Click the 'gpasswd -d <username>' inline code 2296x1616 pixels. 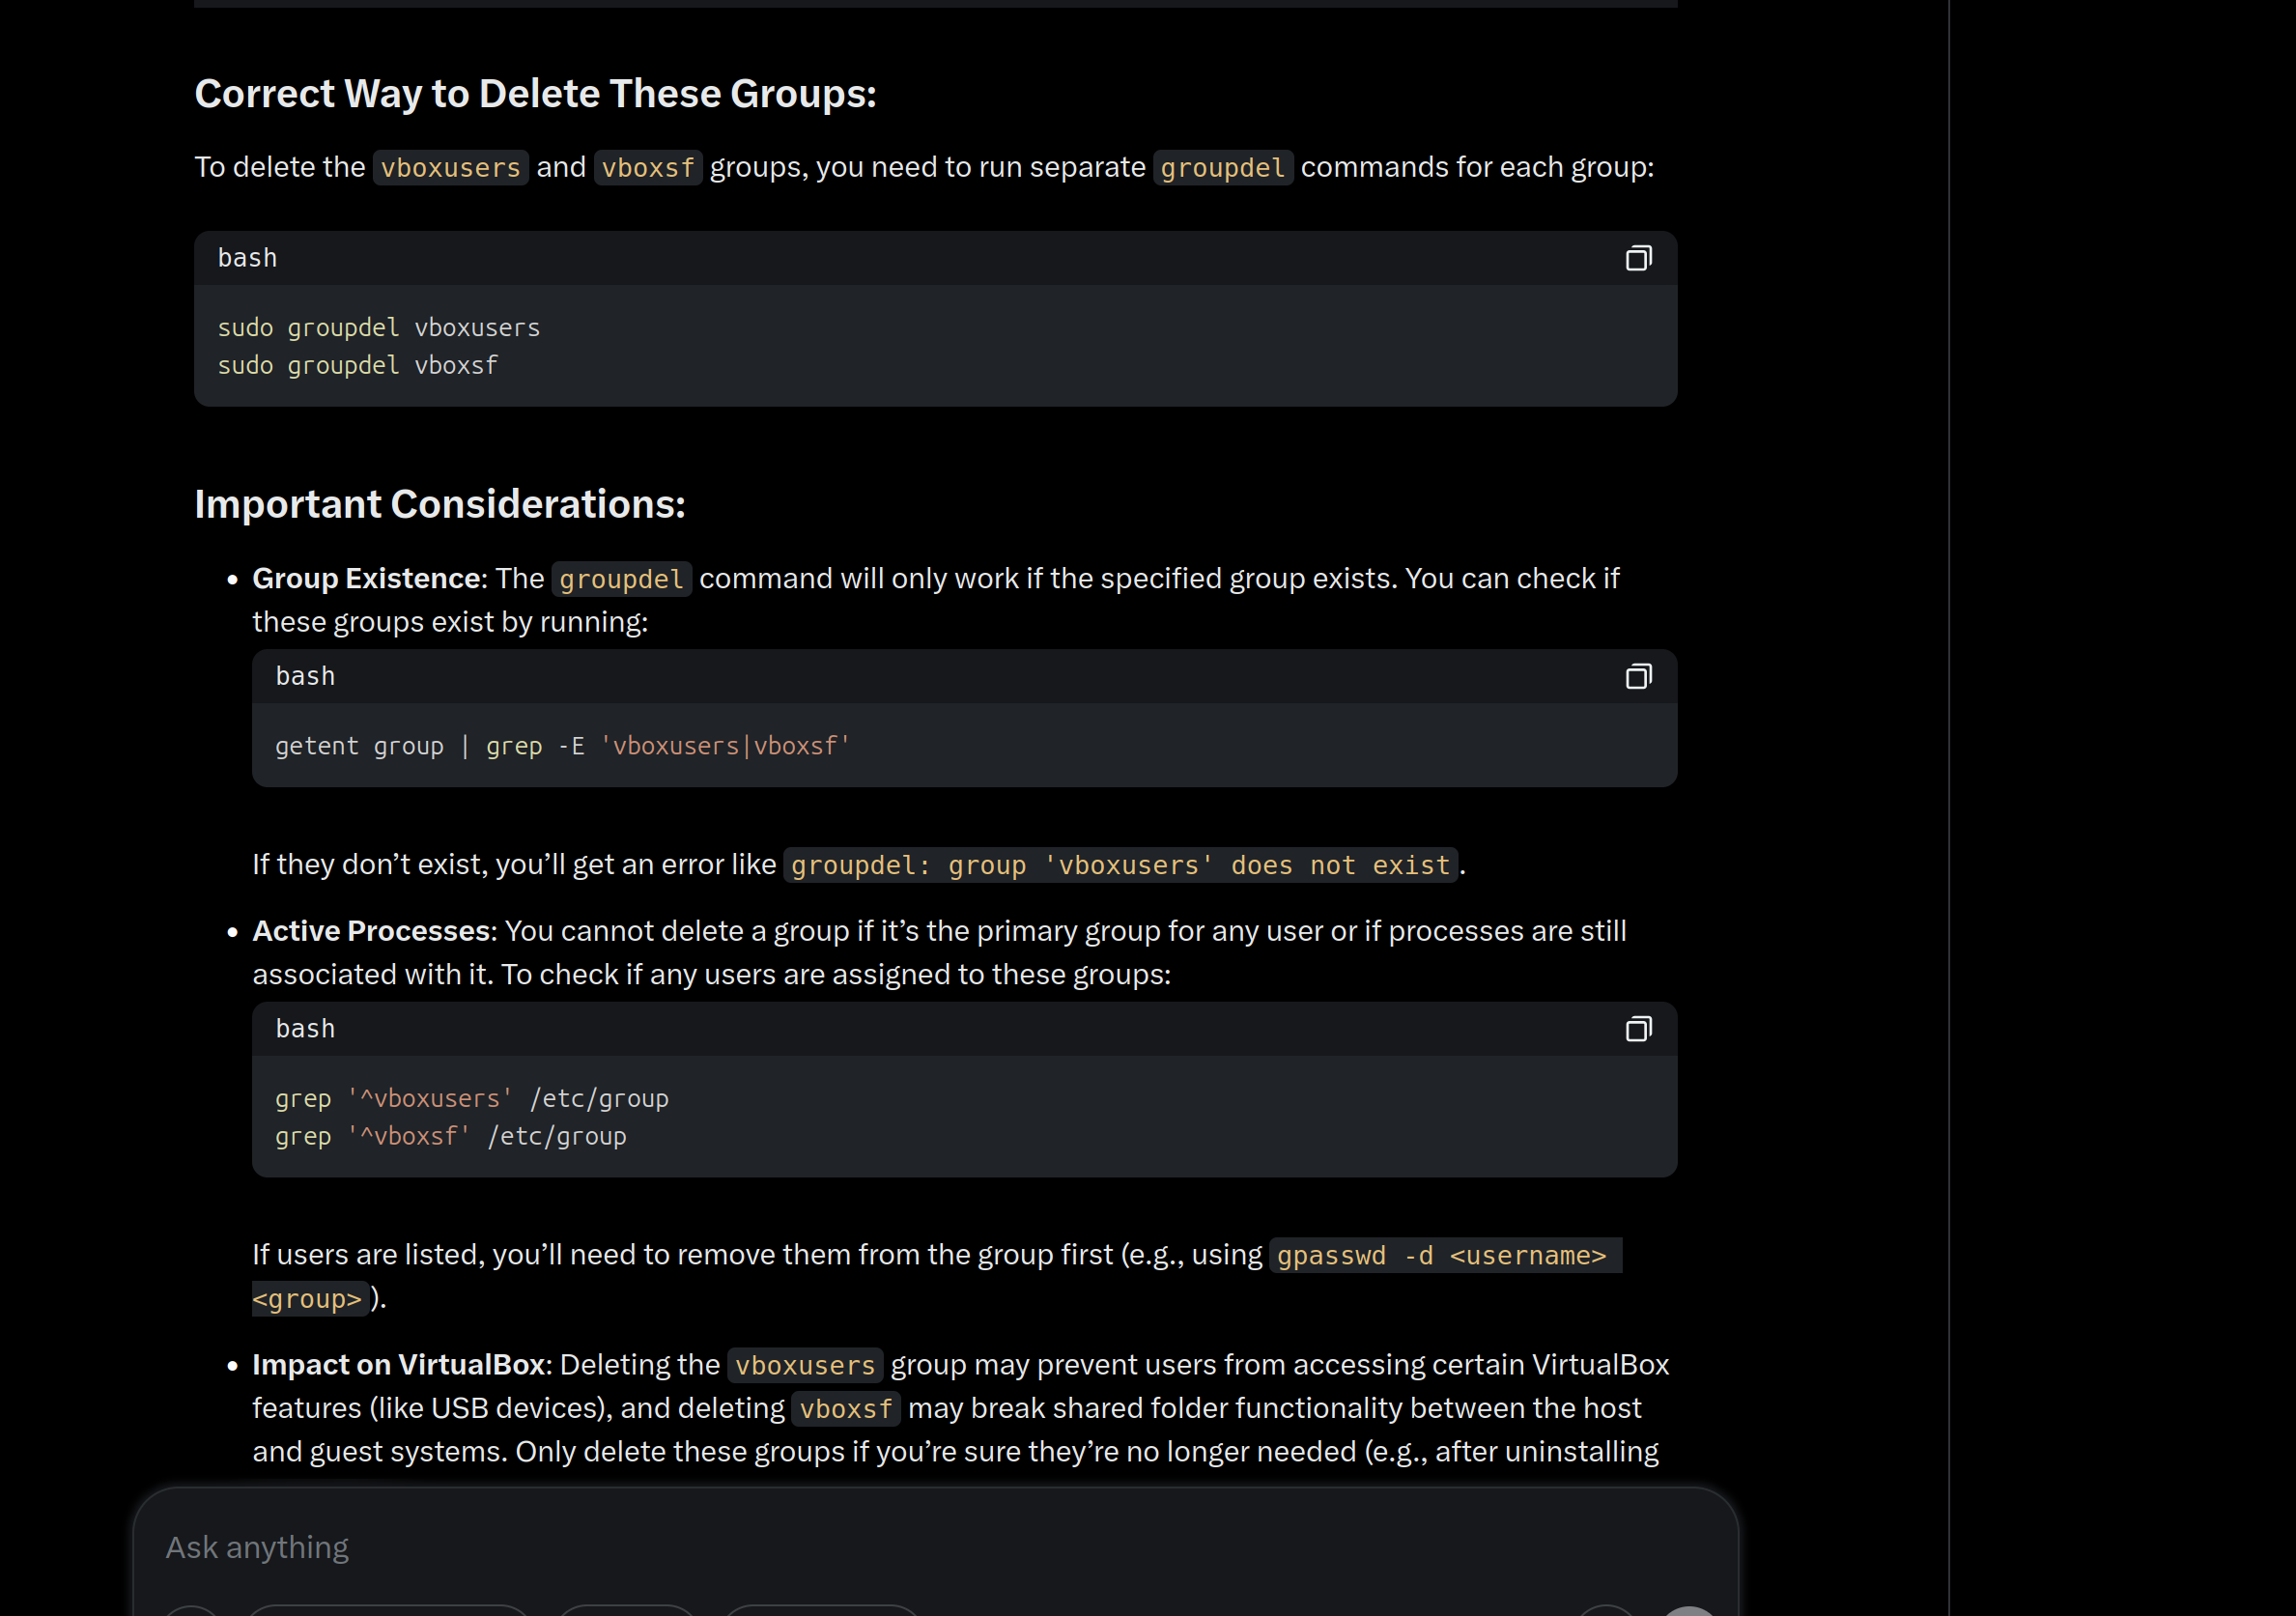click(x=1441, y=1256)
